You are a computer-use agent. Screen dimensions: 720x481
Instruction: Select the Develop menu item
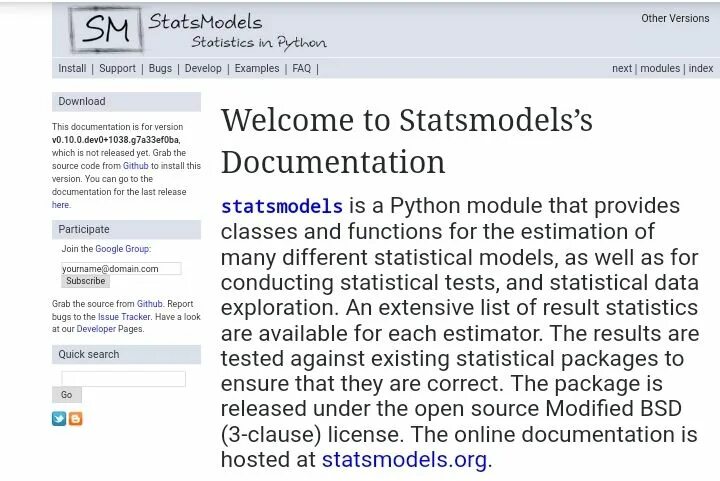coord(203,68)
